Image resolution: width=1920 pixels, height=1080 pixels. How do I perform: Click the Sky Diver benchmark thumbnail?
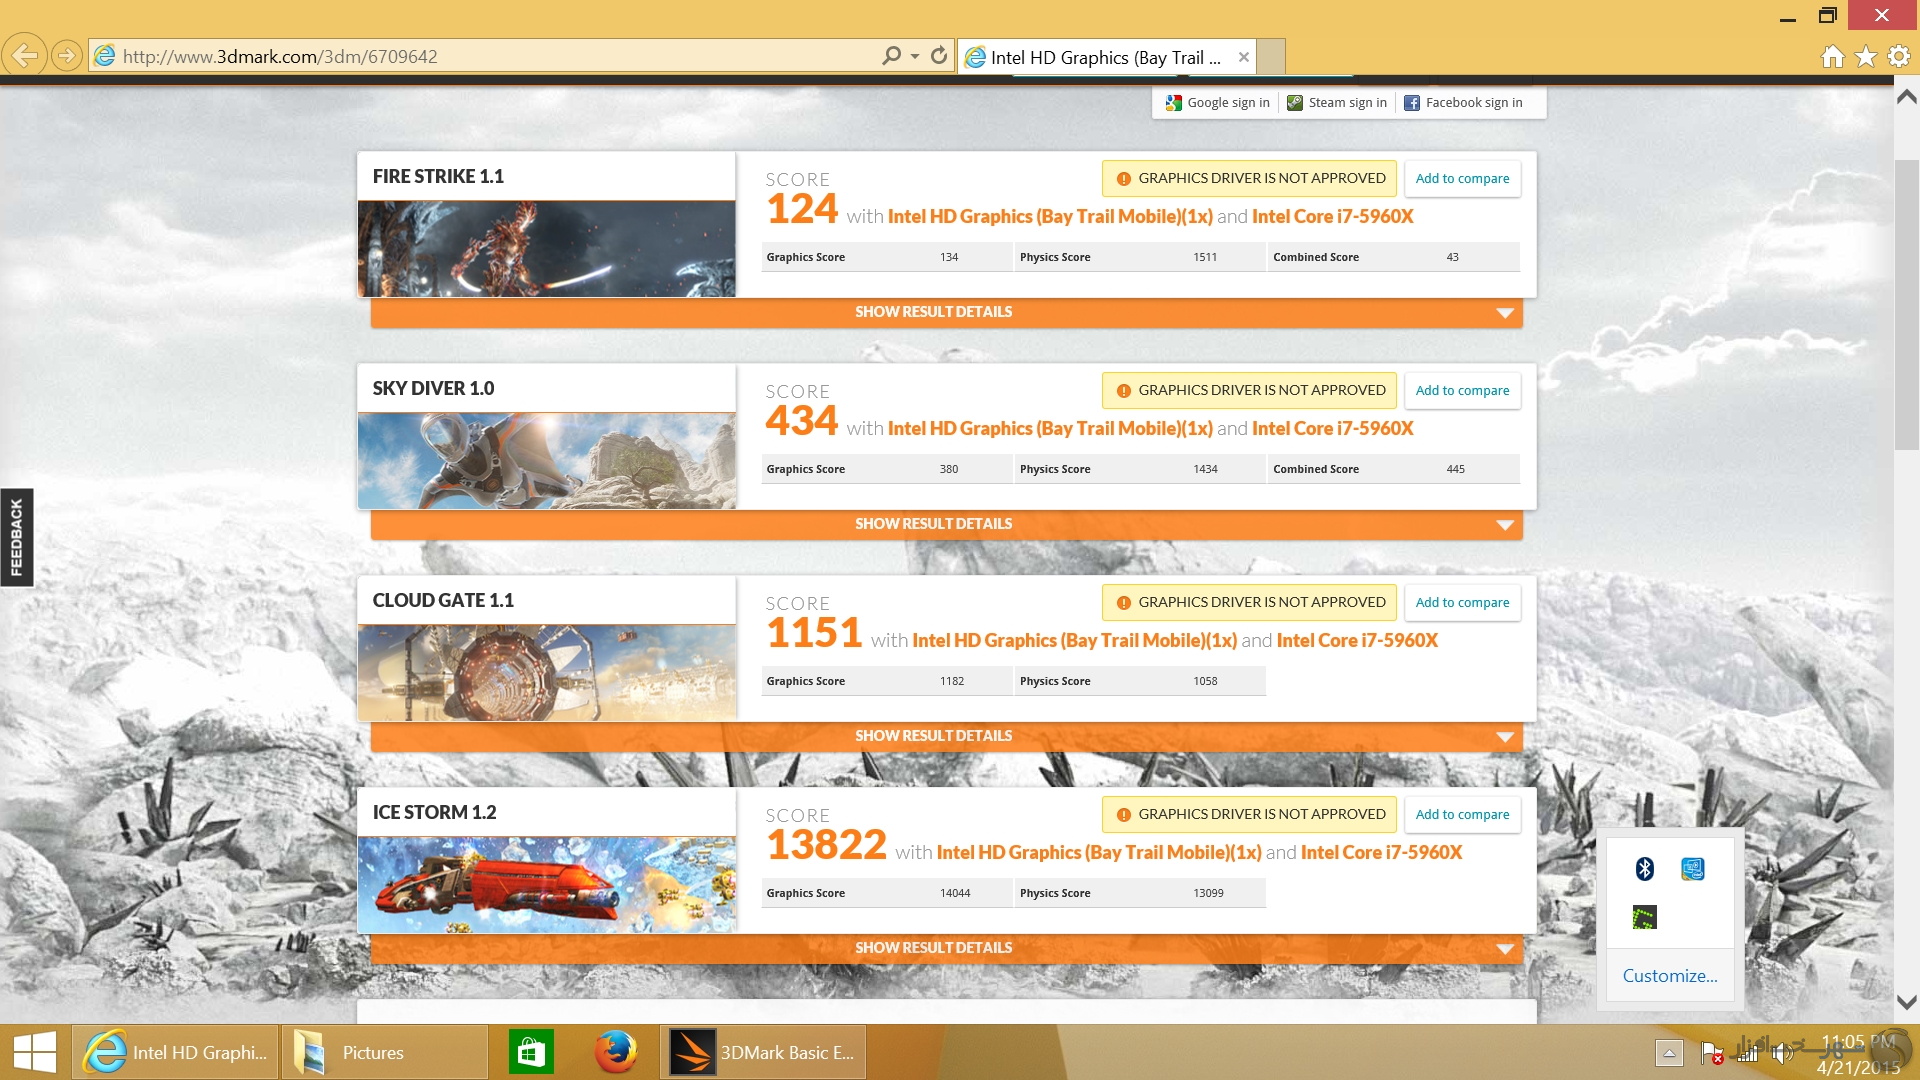(546, 461)
